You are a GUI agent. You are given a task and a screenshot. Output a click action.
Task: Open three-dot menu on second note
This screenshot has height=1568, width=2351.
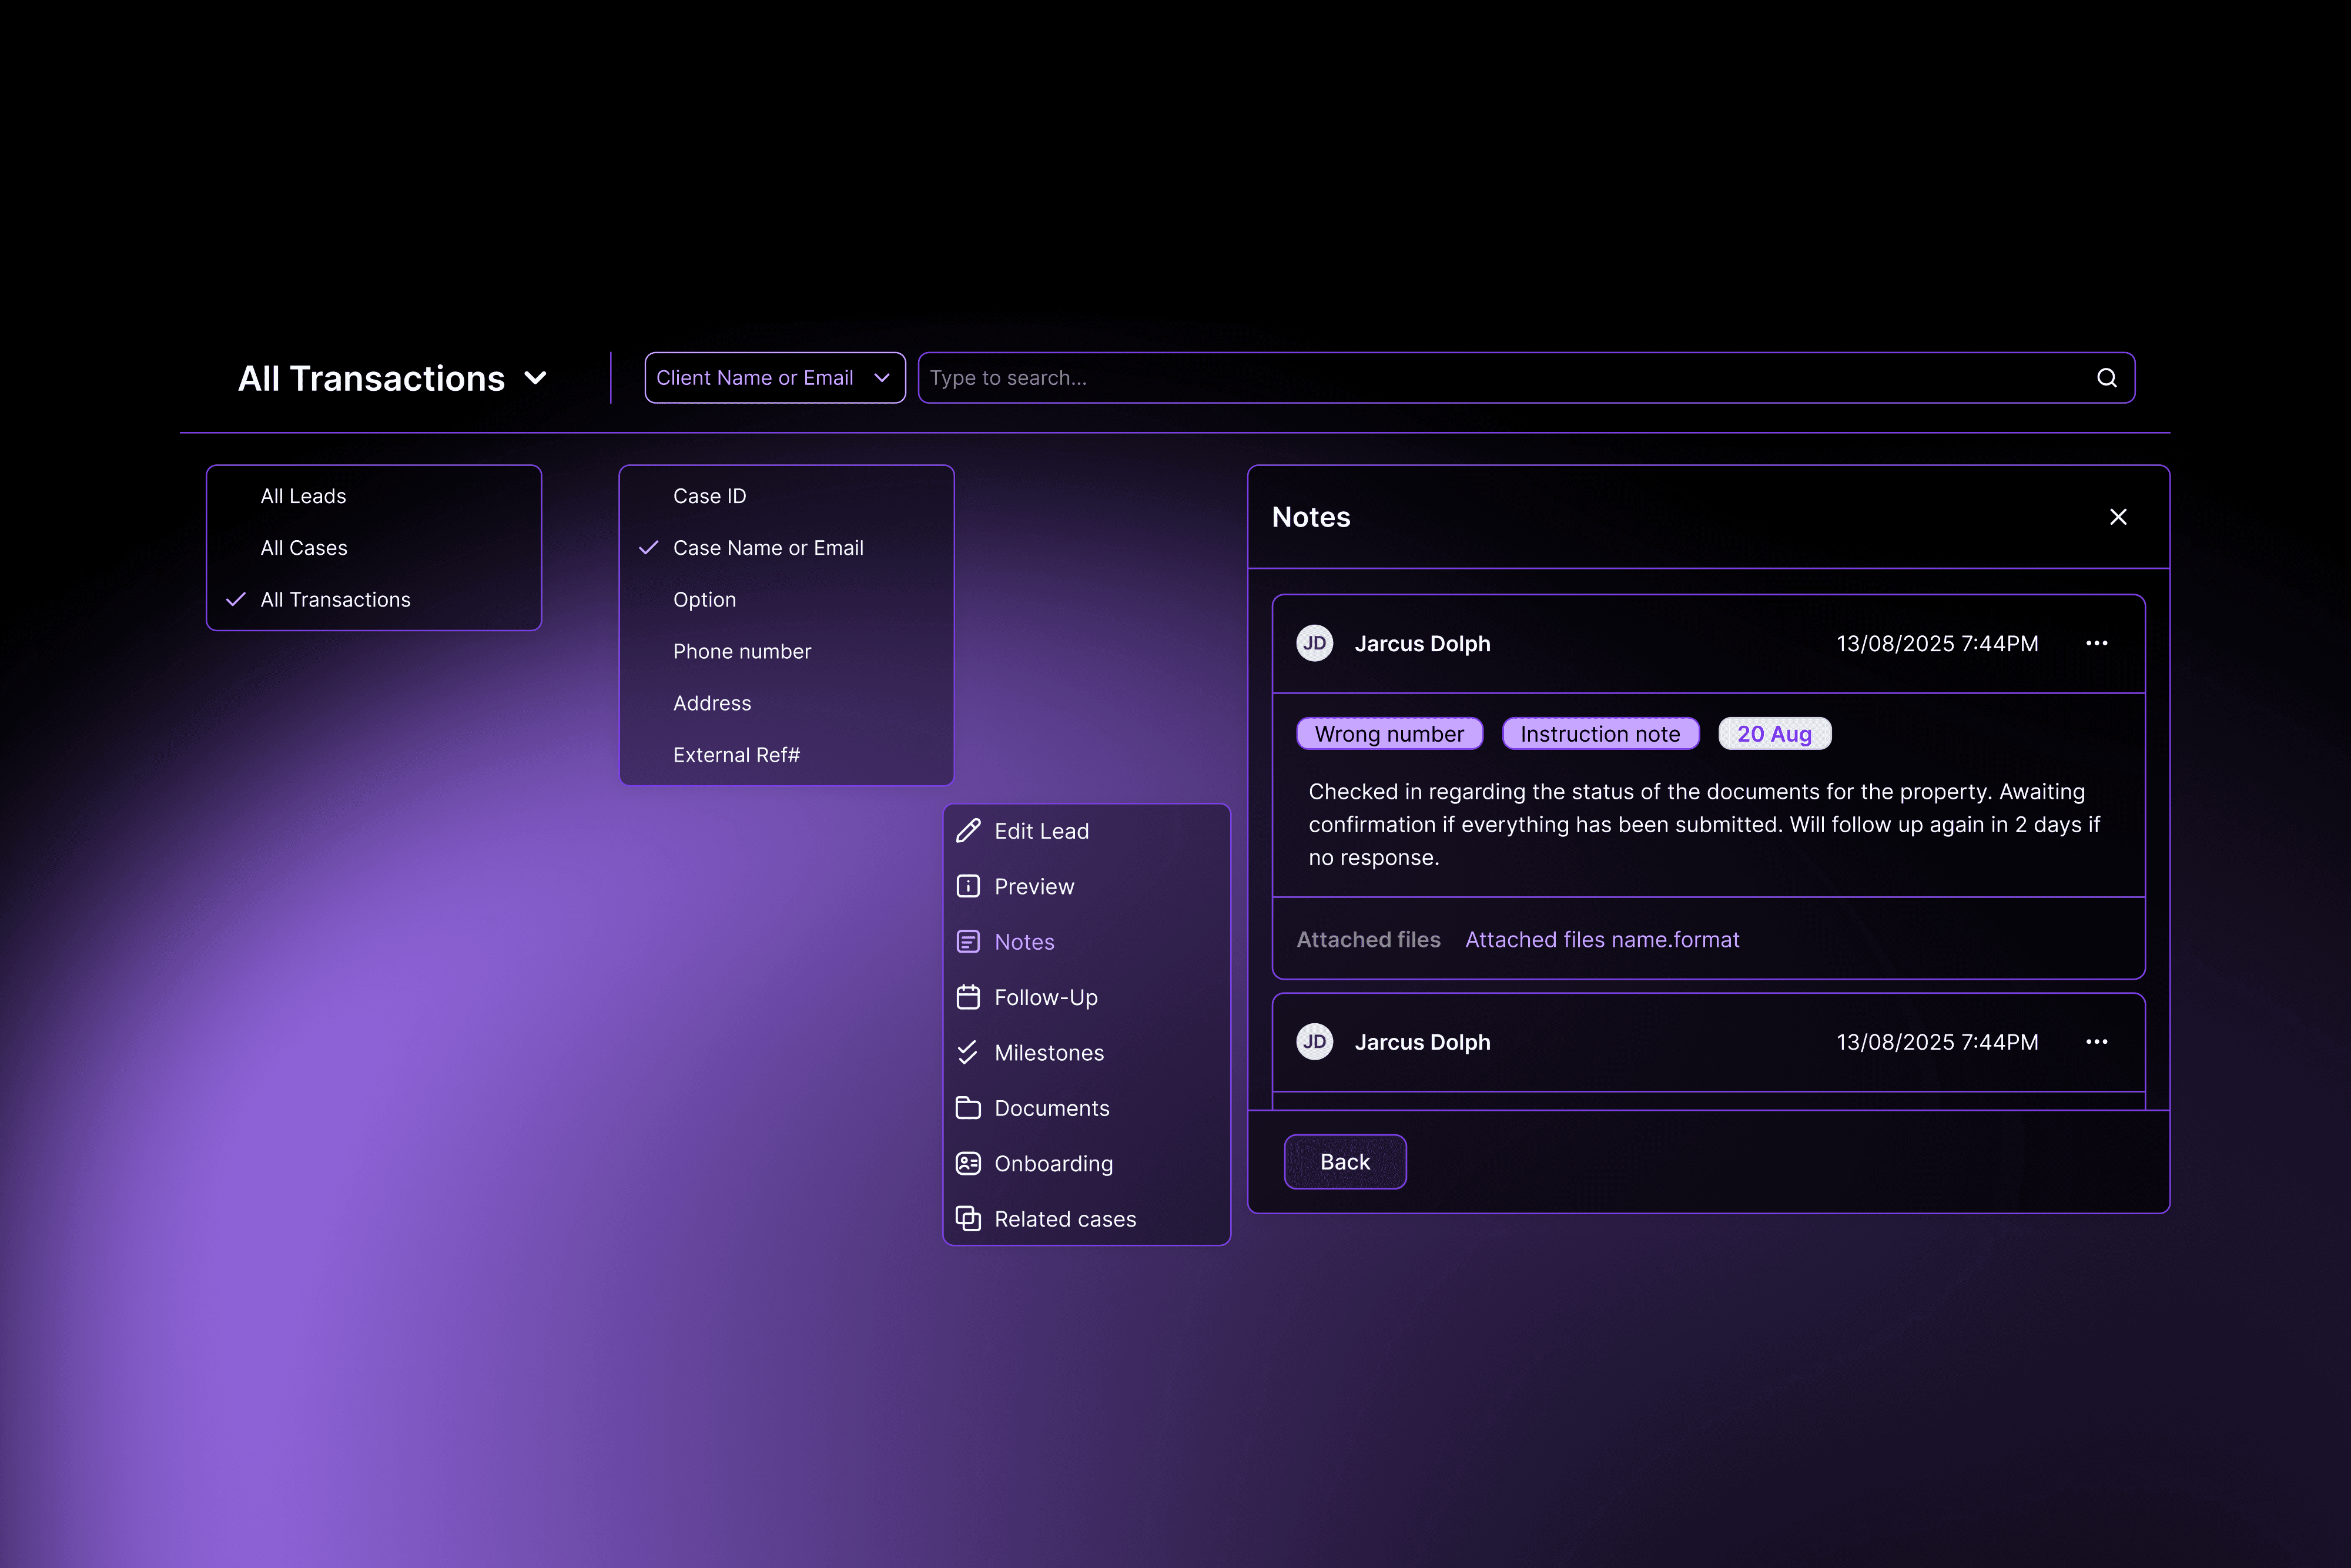pyautogui.click(x=2096, y=1042)
